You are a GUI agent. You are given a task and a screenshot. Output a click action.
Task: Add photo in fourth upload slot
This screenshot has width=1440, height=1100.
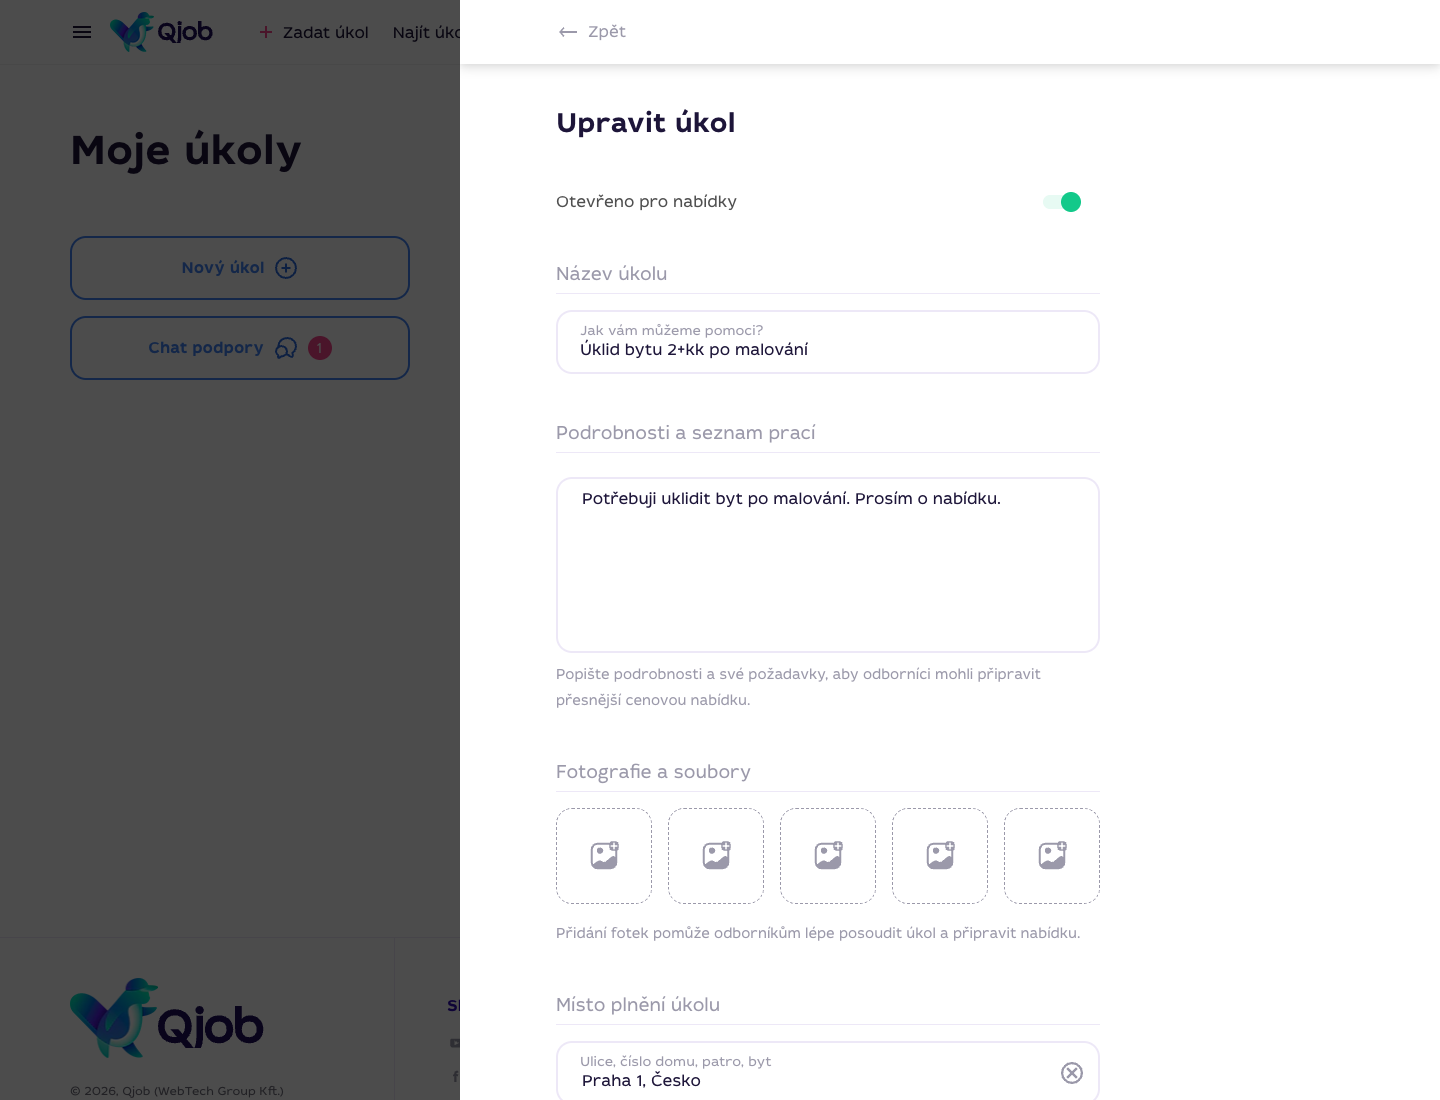pyautogui.click(x=940, y=856)
